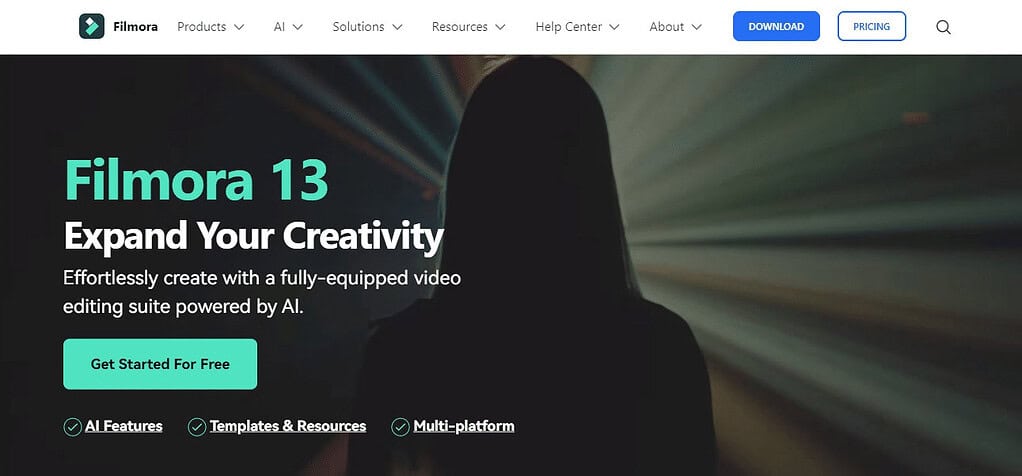Click the blue DOWNLOAD button

(x=776, y=26)
